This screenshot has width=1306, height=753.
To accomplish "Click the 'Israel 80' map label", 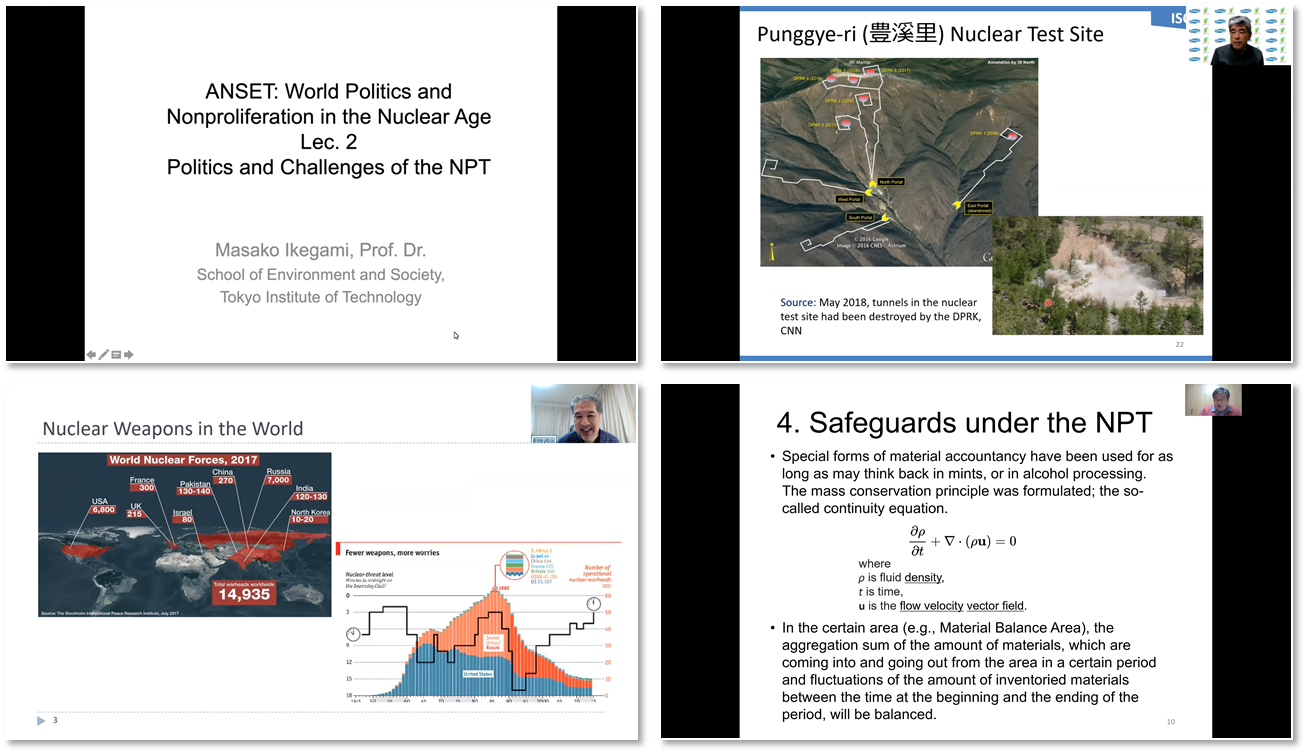I will pos(181,515).
